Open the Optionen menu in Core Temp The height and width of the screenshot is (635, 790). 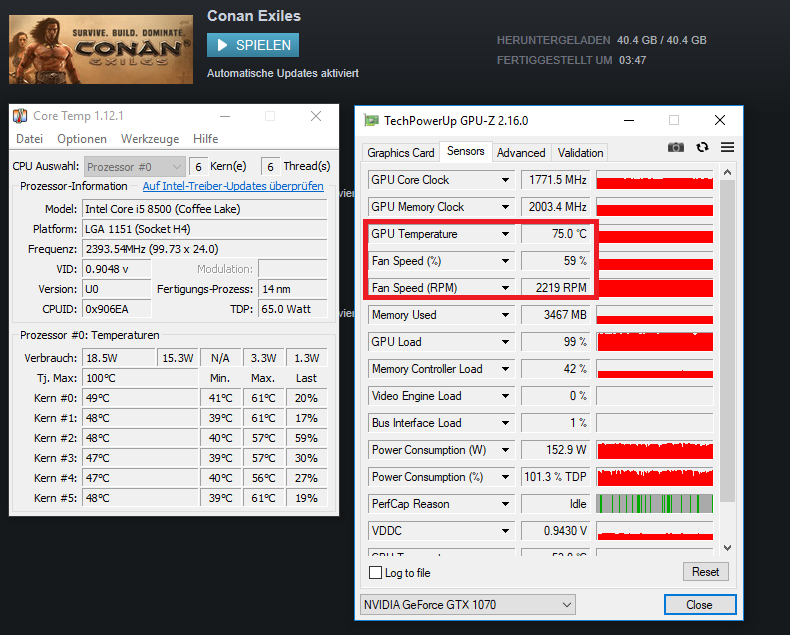(x=82, y=139)
